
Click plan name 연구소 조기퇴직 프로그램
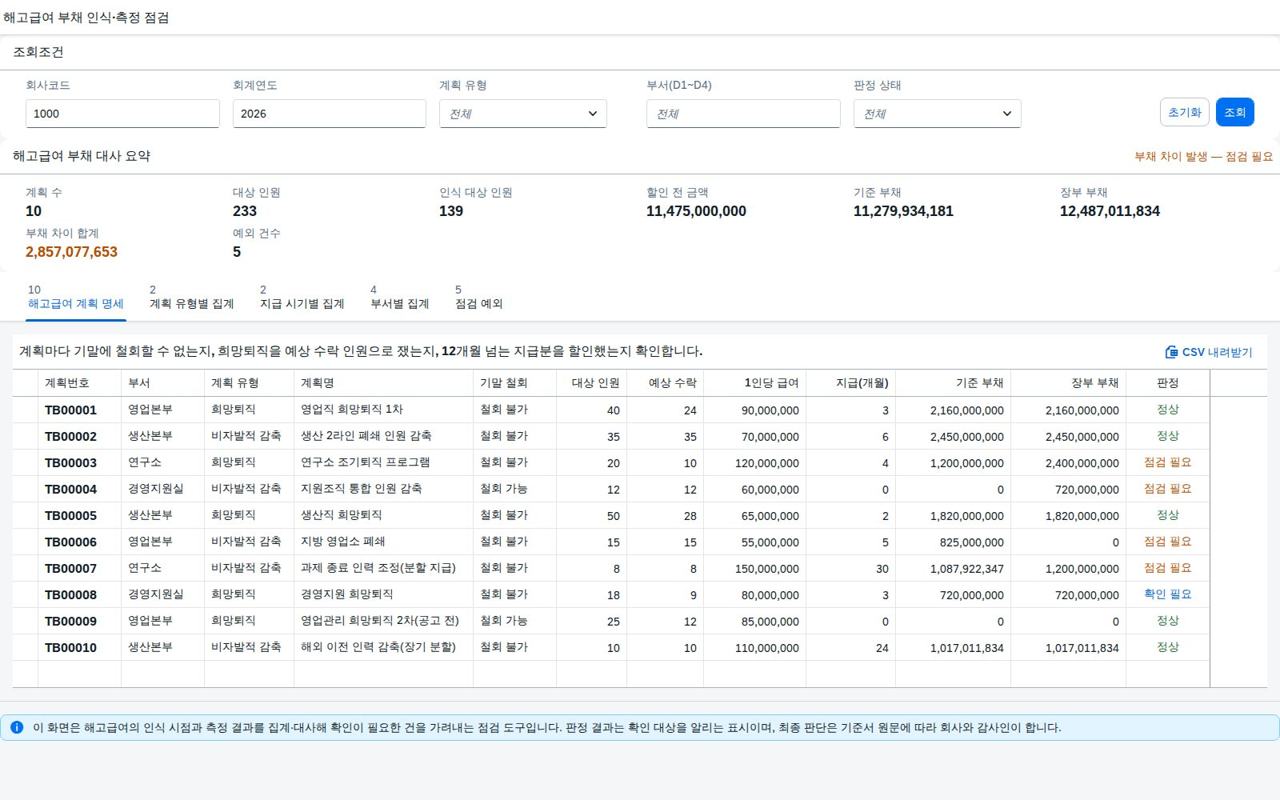(x=365, y=462)
